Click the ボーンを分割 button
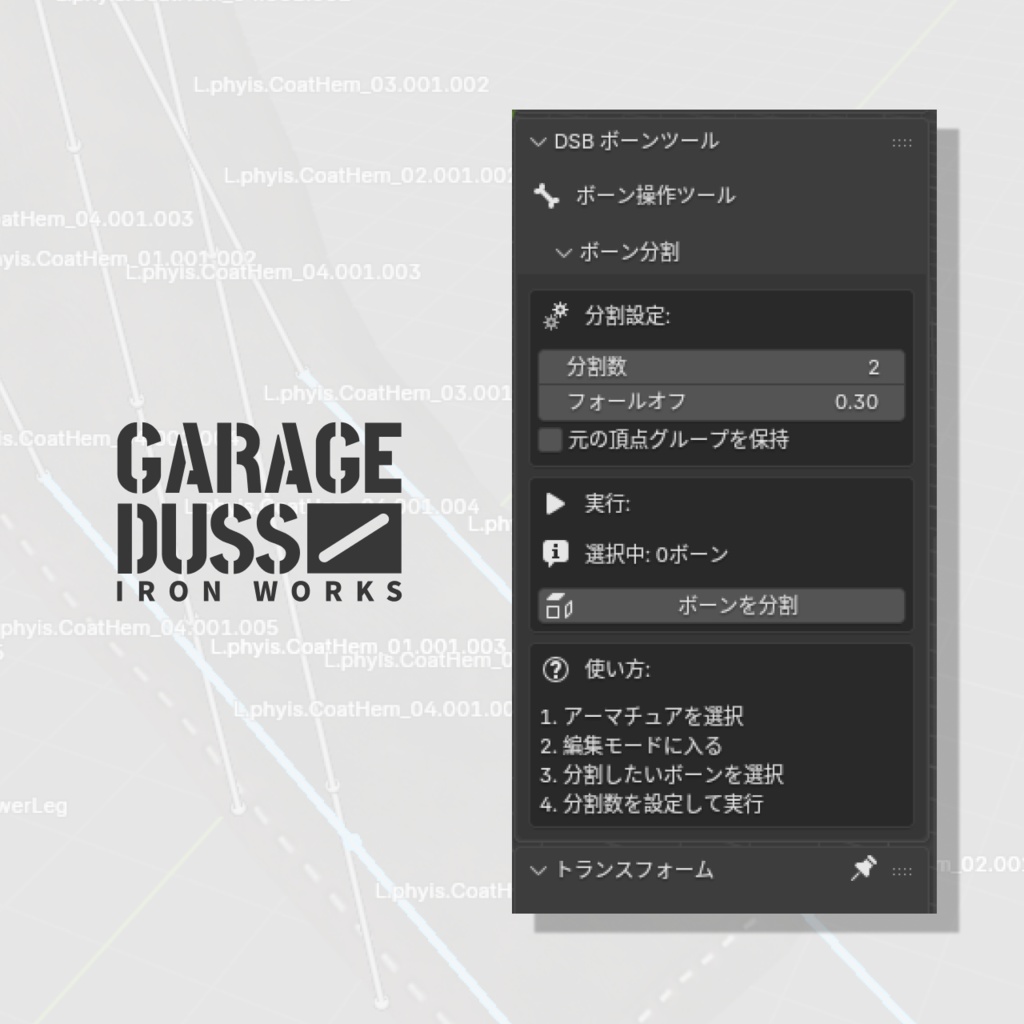Image resolution: width=1024 pixels, height=1024 pixels. [721, 606]
